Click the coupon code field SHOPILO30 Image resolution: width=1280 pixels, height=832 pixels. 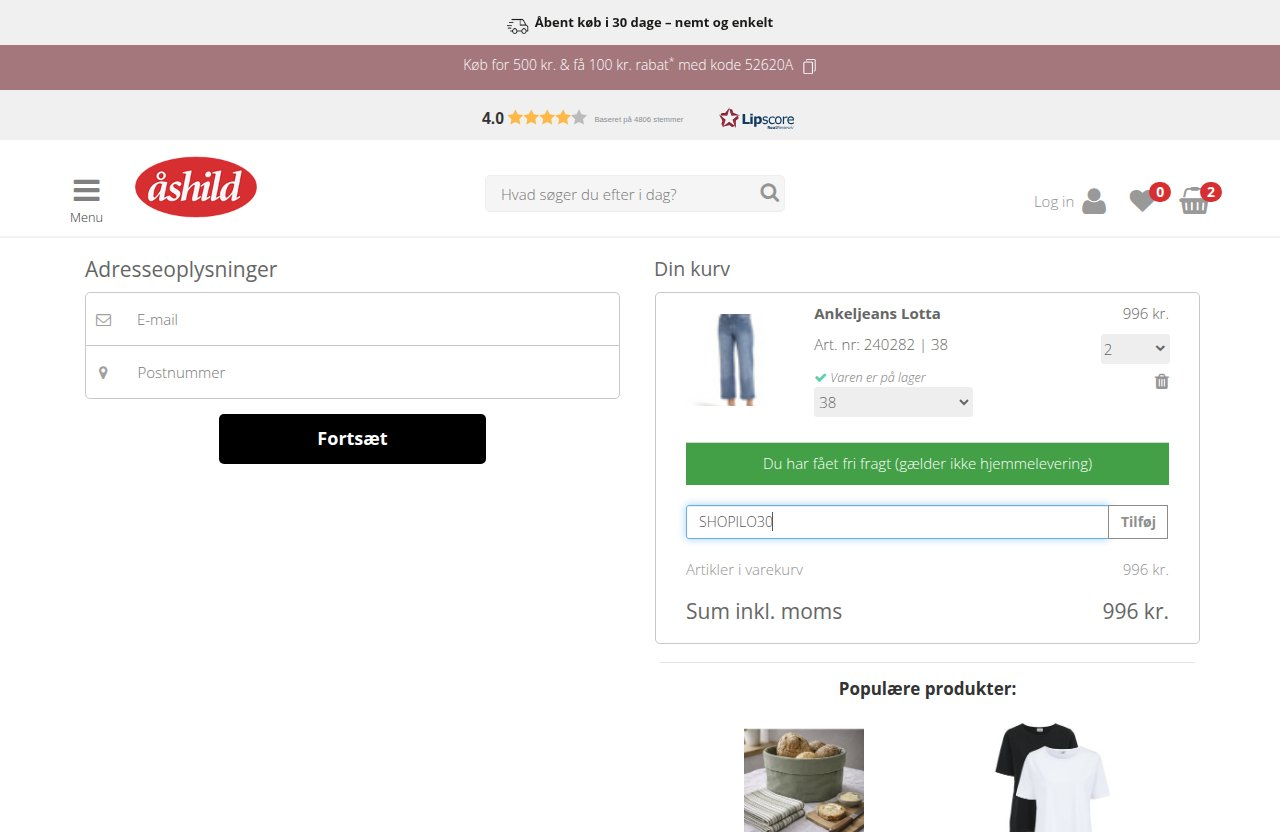click(x=897, y=522)
